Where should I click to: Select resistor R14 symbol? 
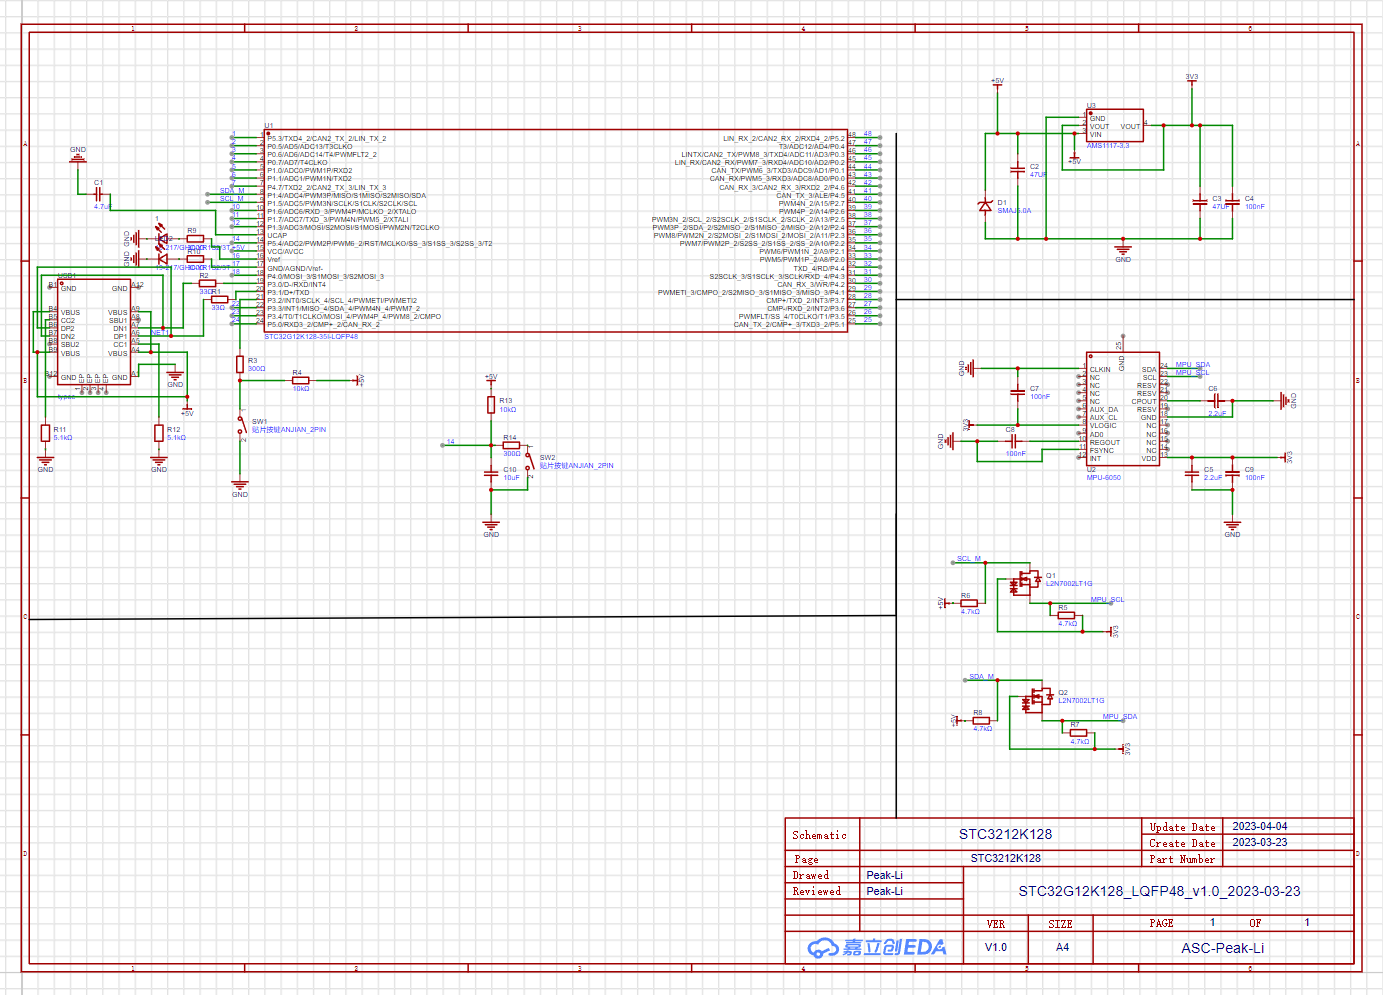(511, 445)
